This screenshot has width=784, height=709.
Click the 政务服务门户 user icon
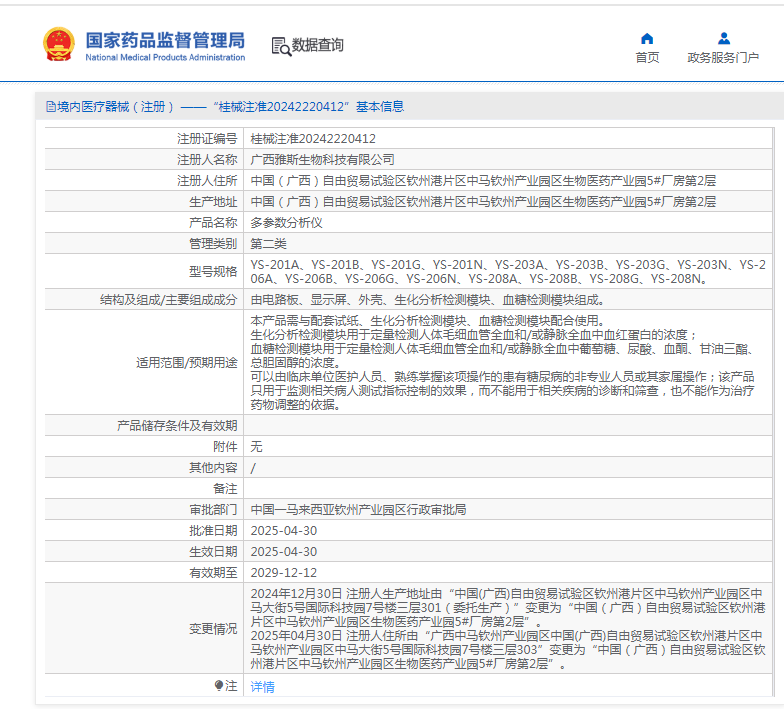(x=724, y=38)
